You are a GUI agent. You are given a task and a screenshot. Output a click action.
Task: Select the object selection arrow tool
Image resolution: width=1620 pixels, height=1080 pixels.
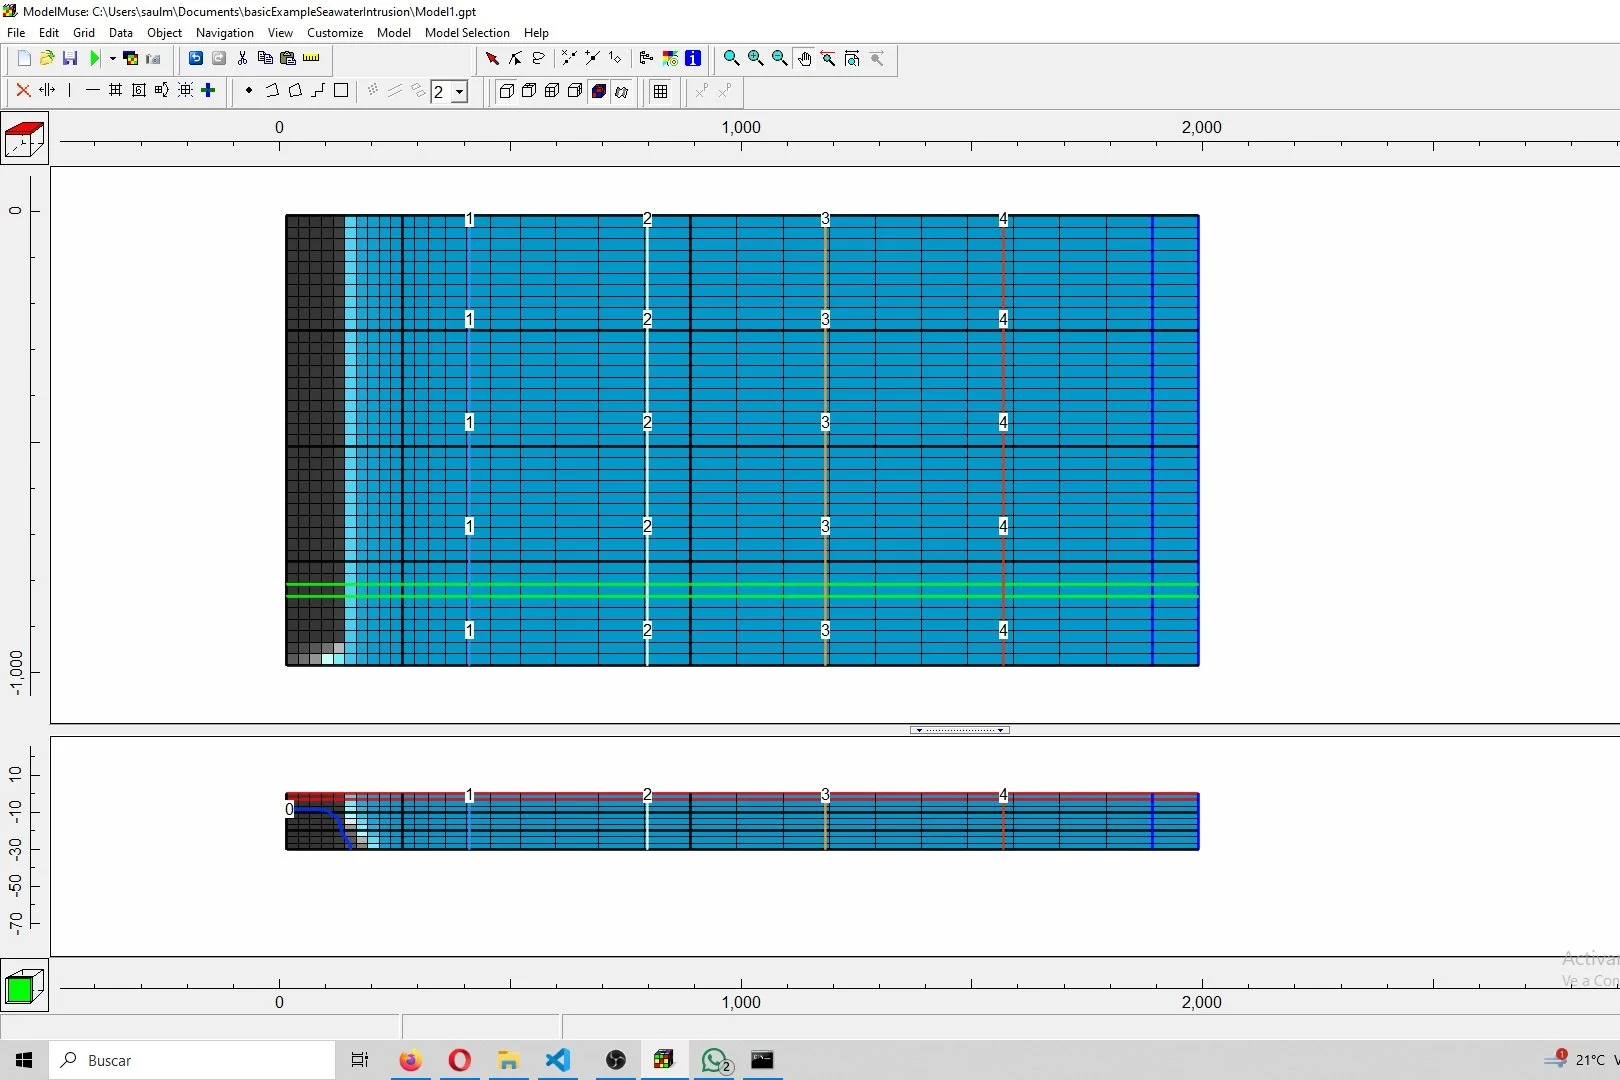click(492, 58)
